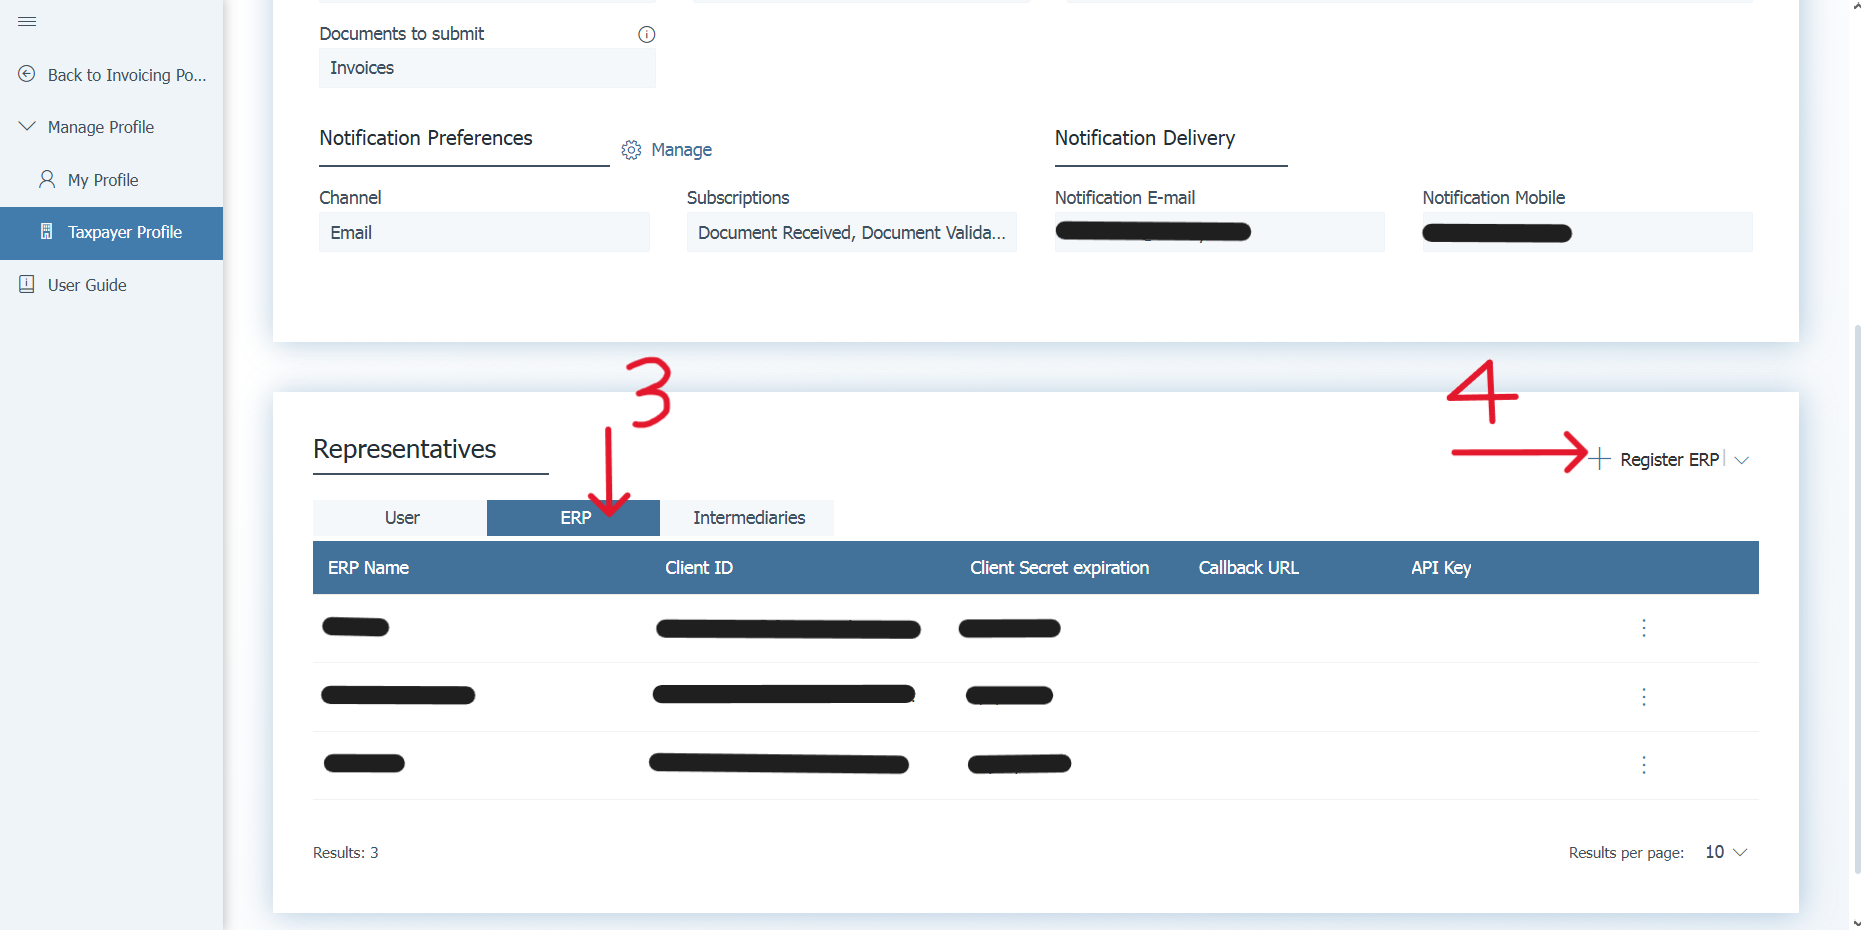Click the Subscriptions field
The image size is (1862, 930).
click(851, 233)
